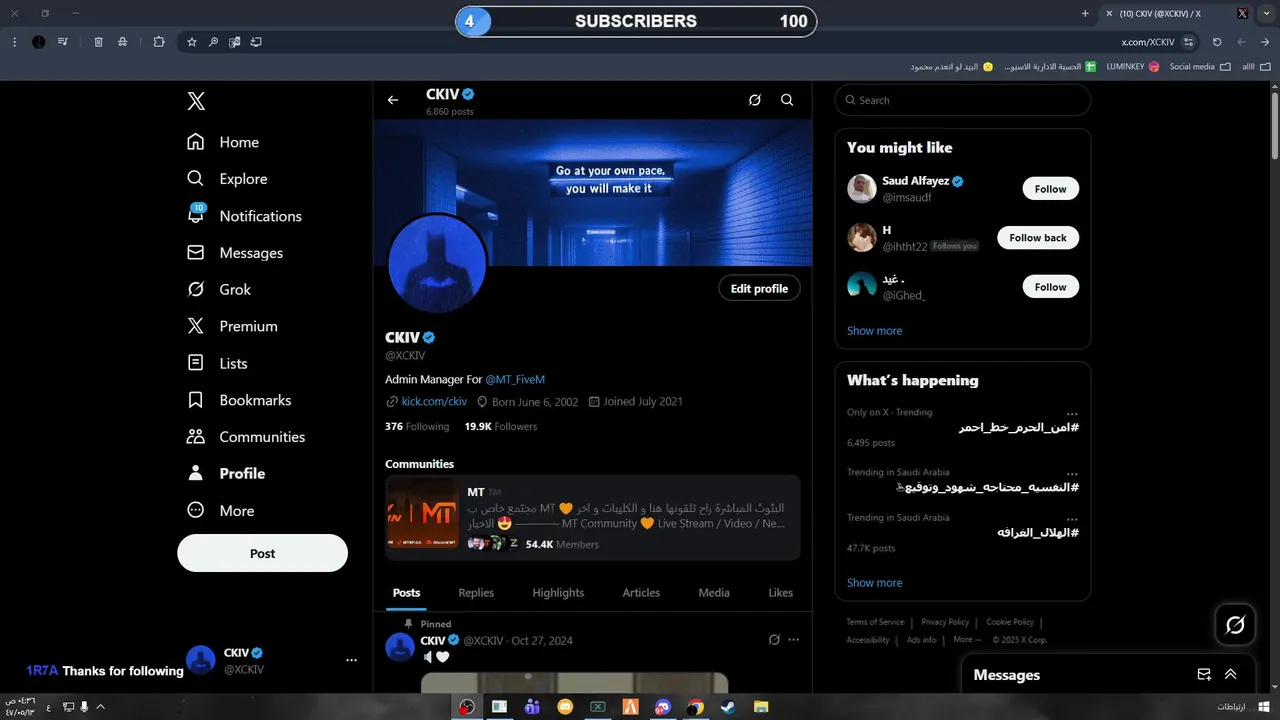Open the kick.com/ckiv link

tap(434, 401)
